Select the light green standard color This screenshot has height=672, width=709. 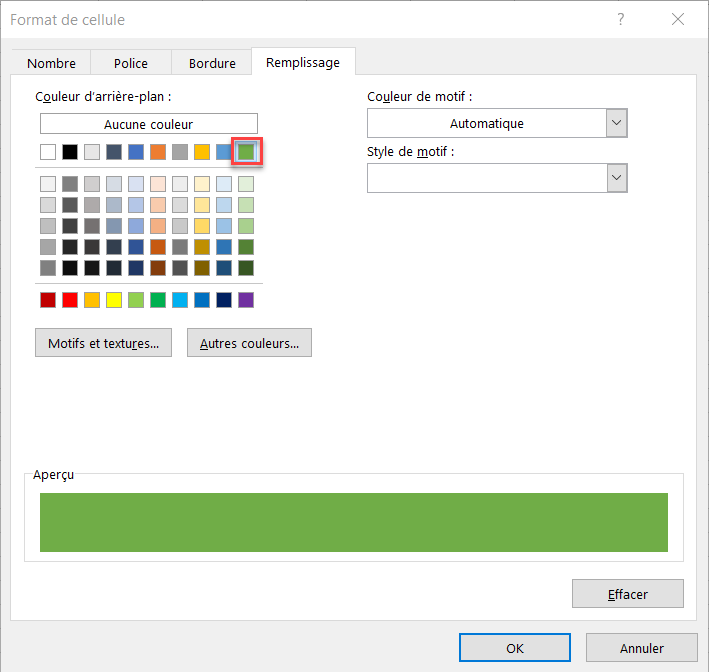coord(136,300)
